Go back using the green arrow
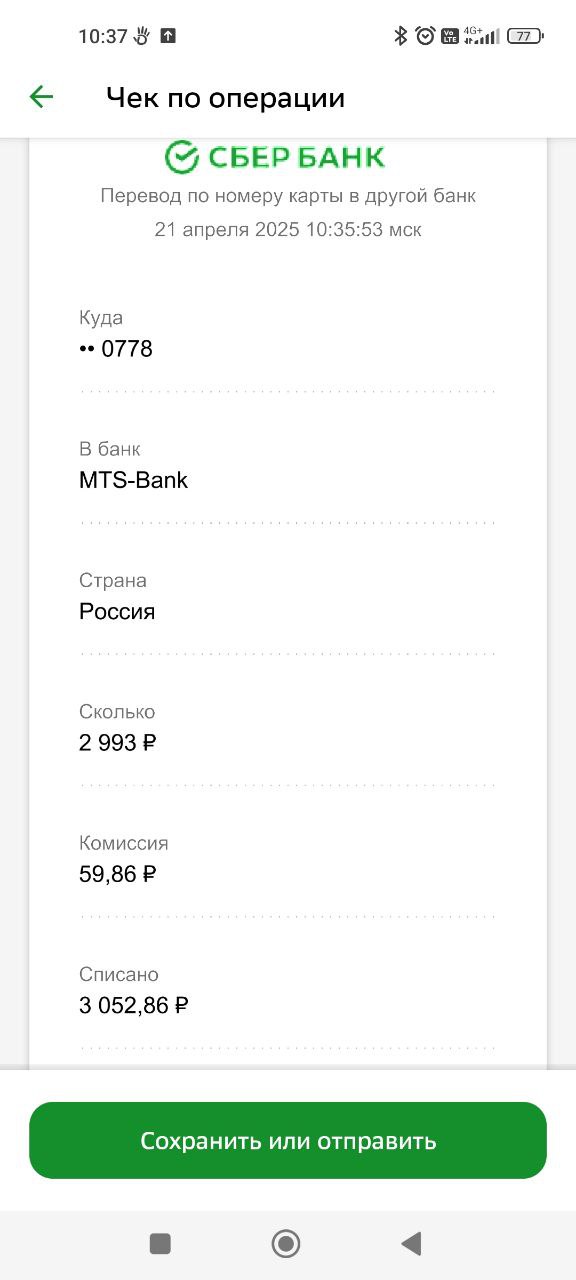This screenshot has height=1280, width=576. tap(41, 97)
